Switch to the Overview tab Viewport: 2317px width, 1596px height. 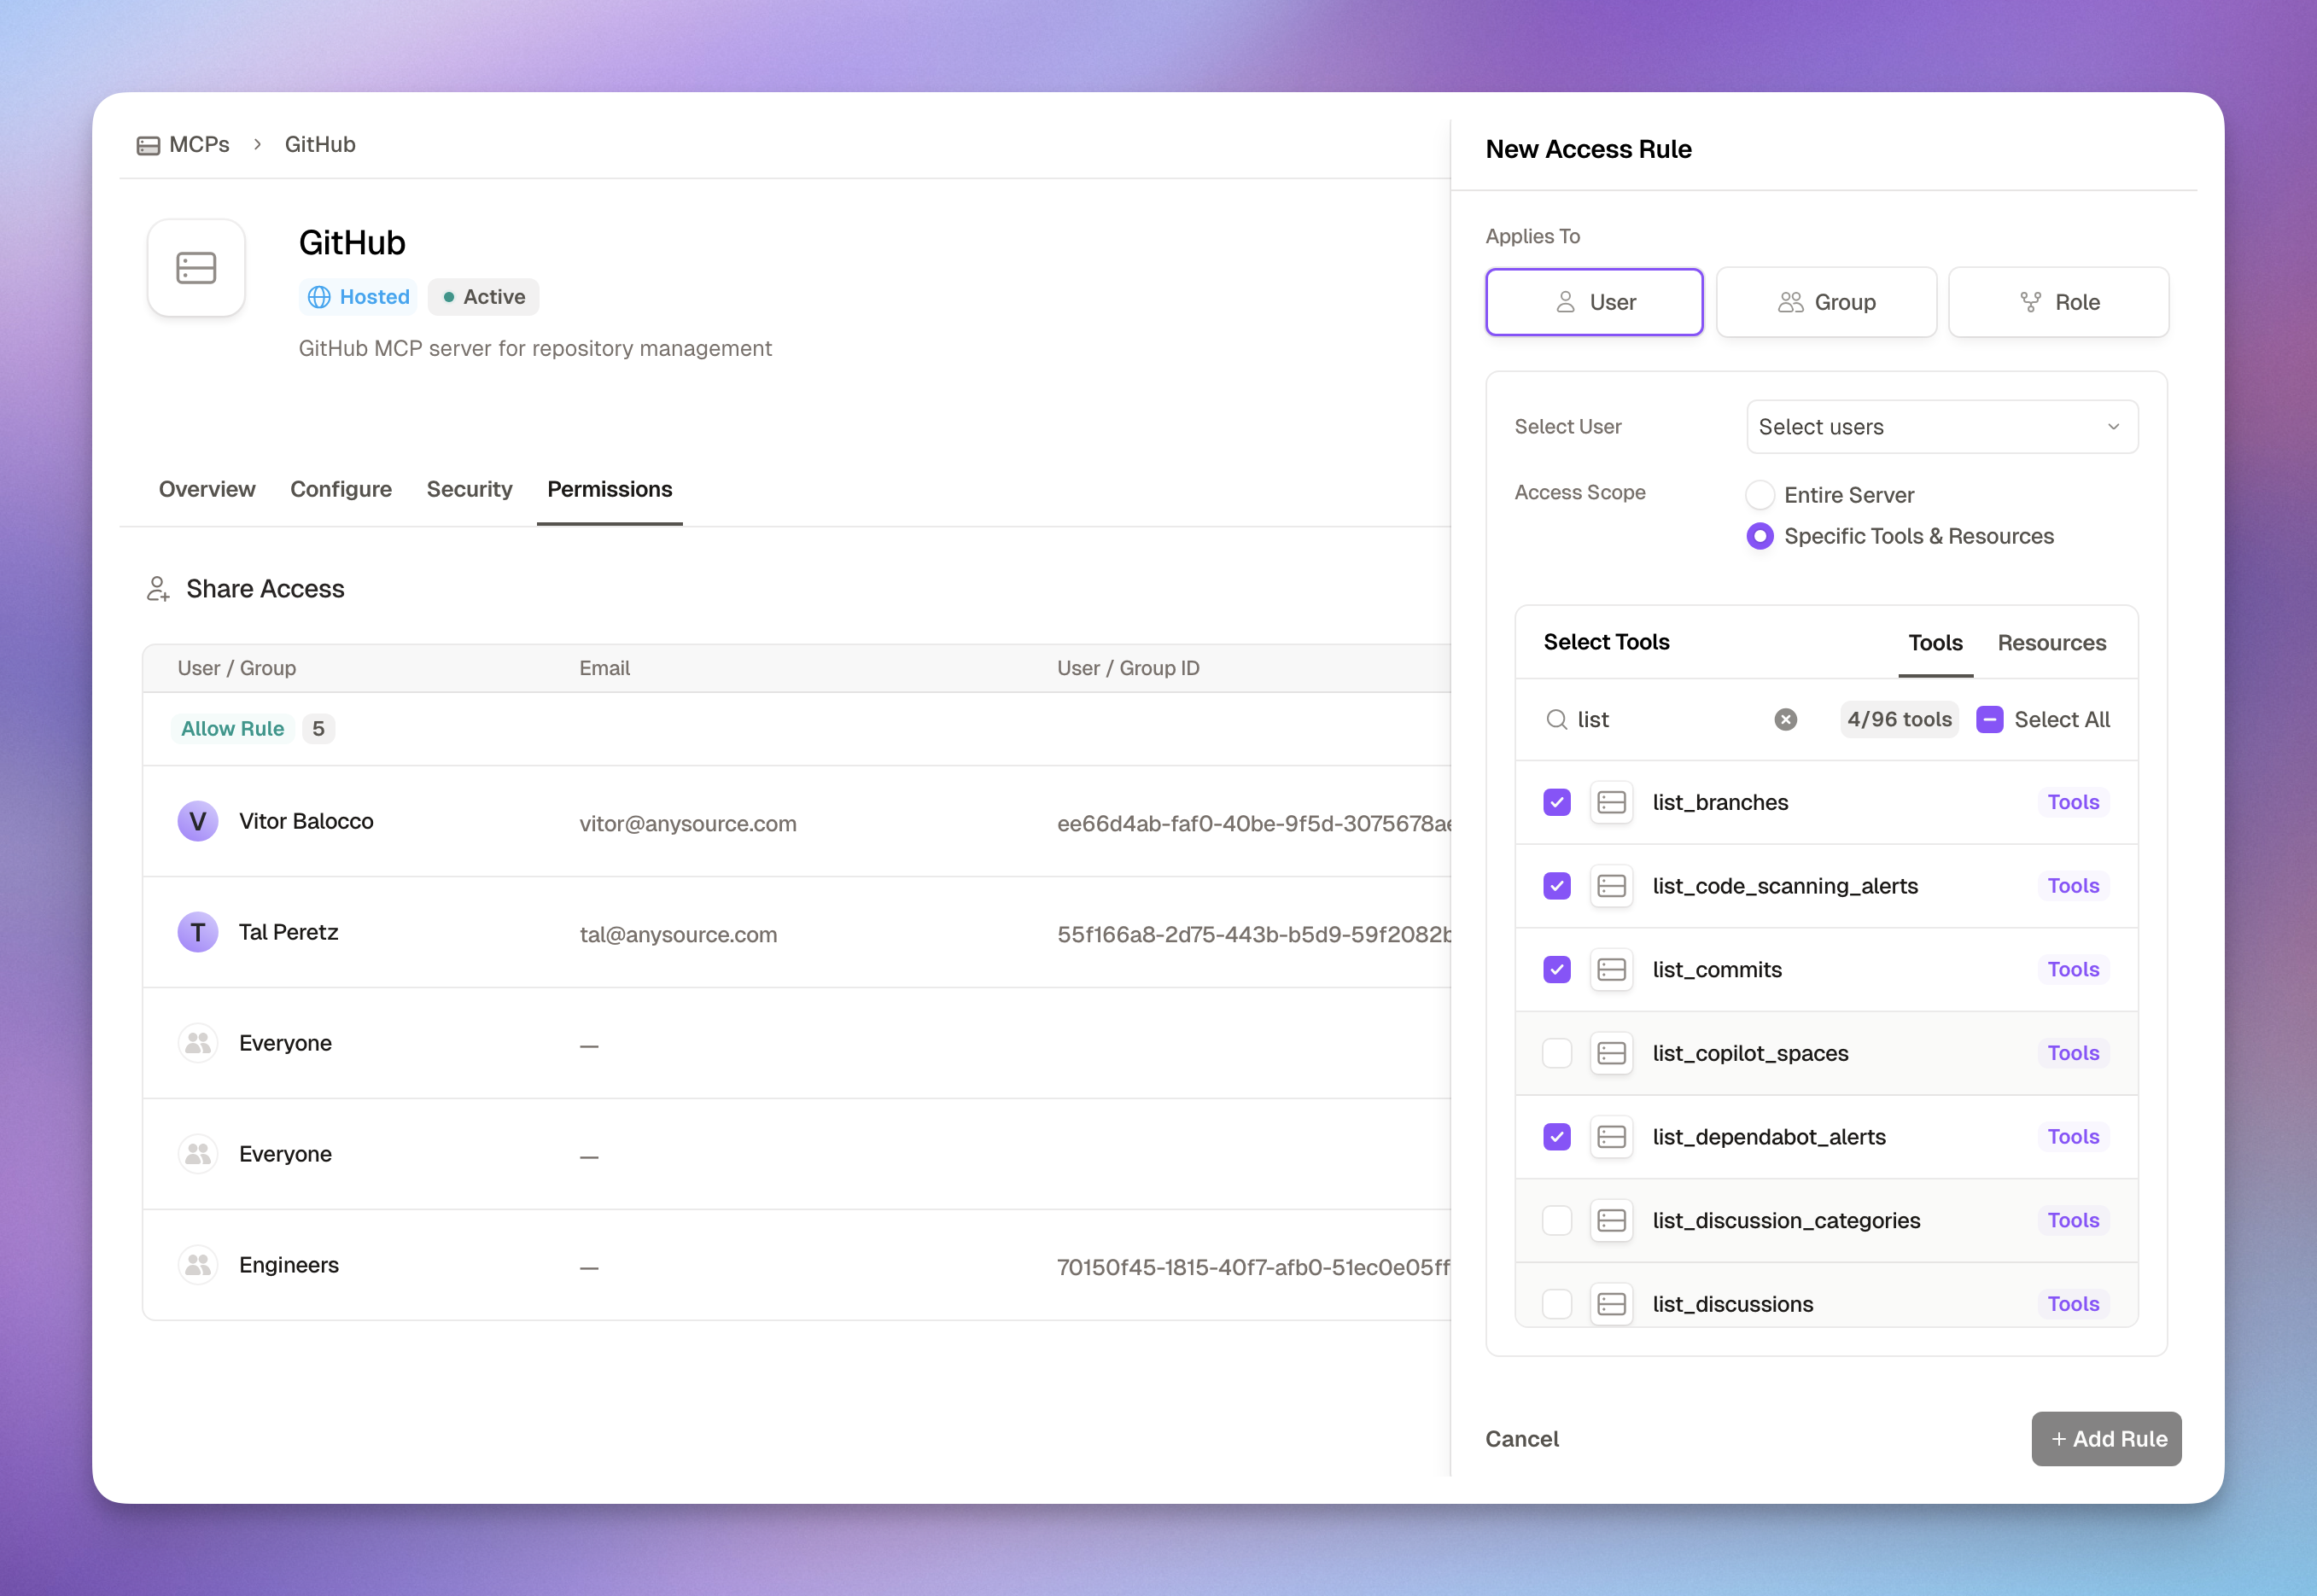point(207,489)
